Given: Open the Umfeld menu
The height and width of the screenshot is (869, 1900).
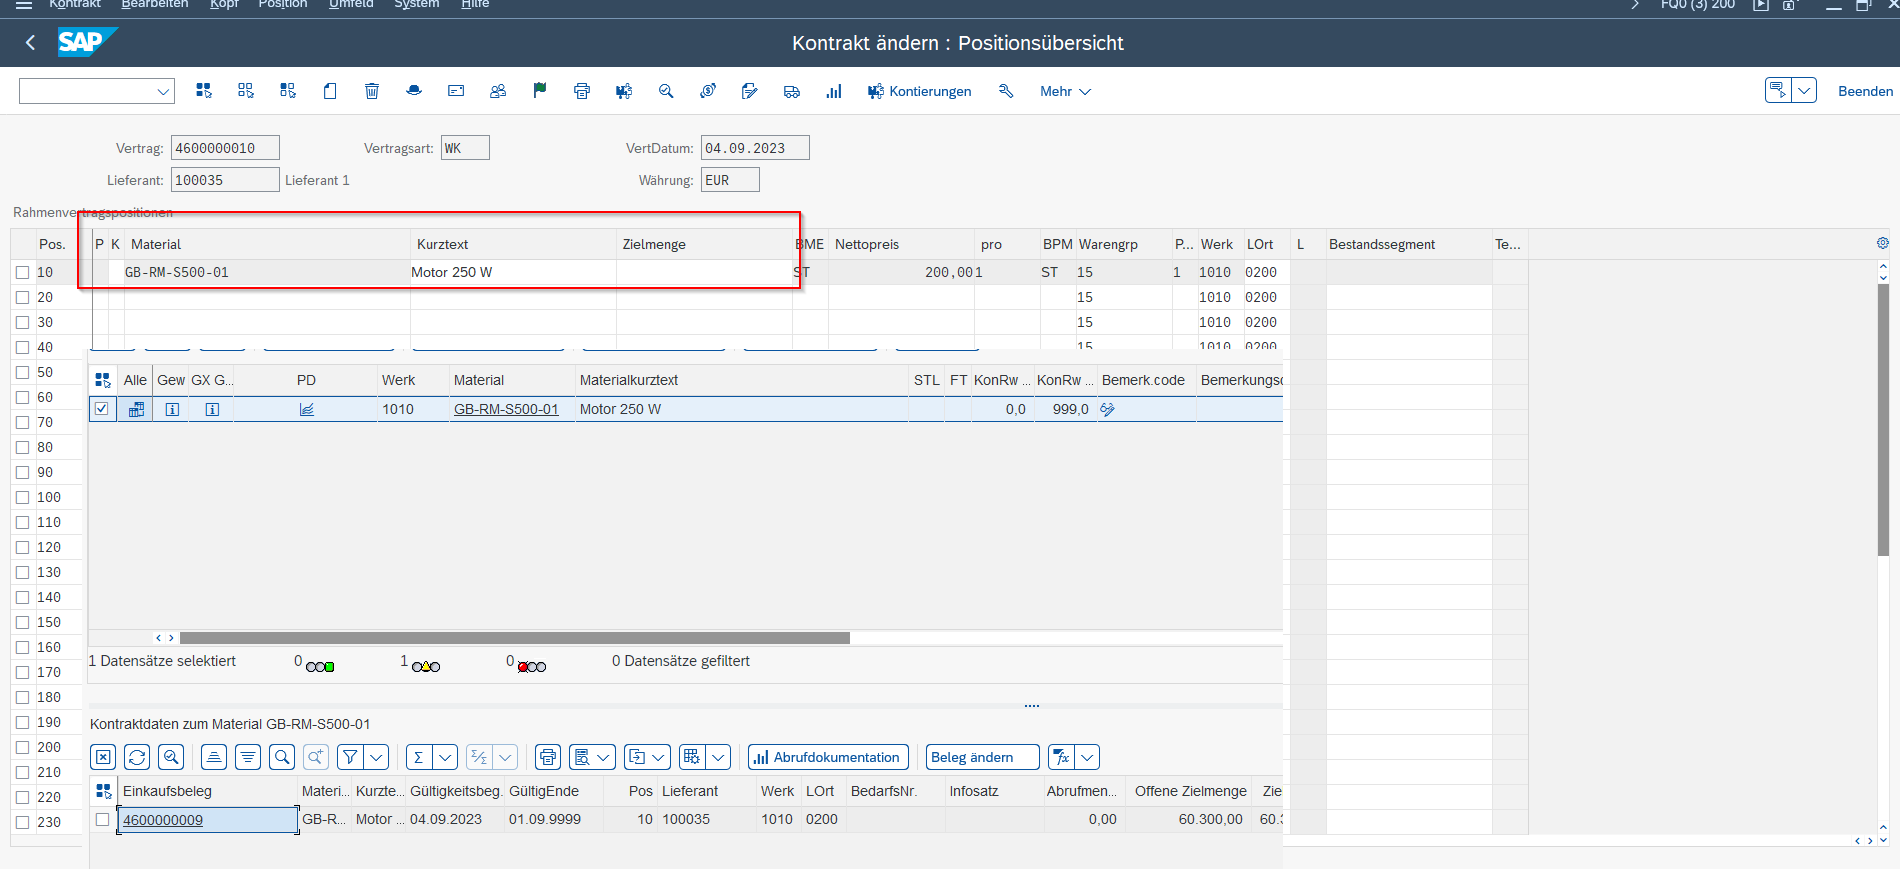Looking at the screenshot, I should coord(351,4).
